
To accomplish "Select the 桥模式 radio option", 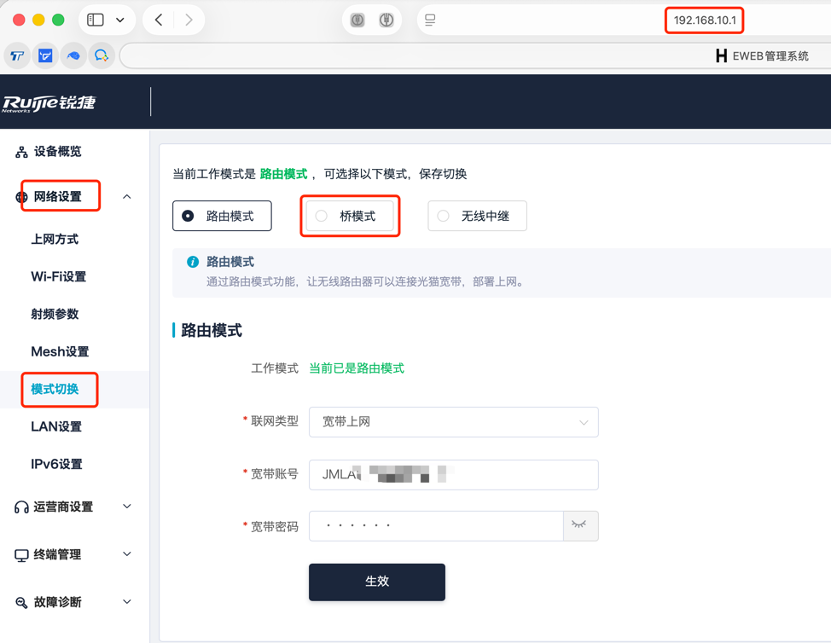I will click(350, 216).
